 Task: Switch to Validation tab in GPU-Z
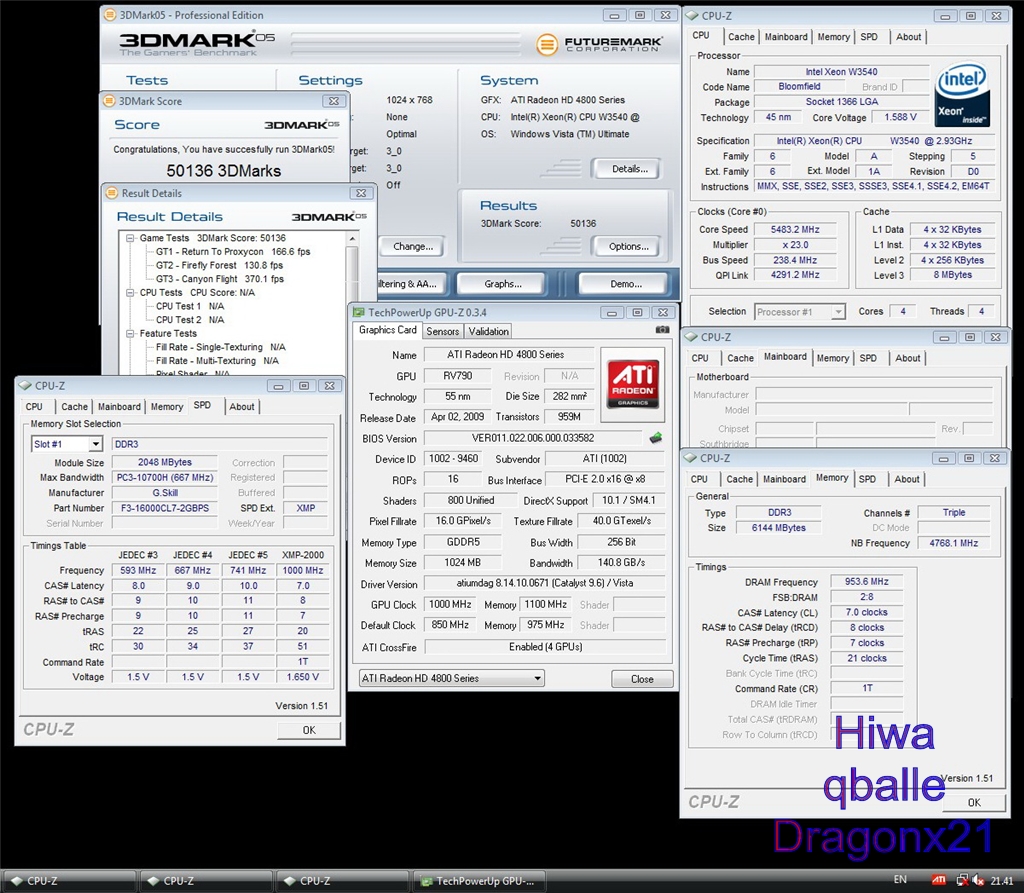point(488,331)
